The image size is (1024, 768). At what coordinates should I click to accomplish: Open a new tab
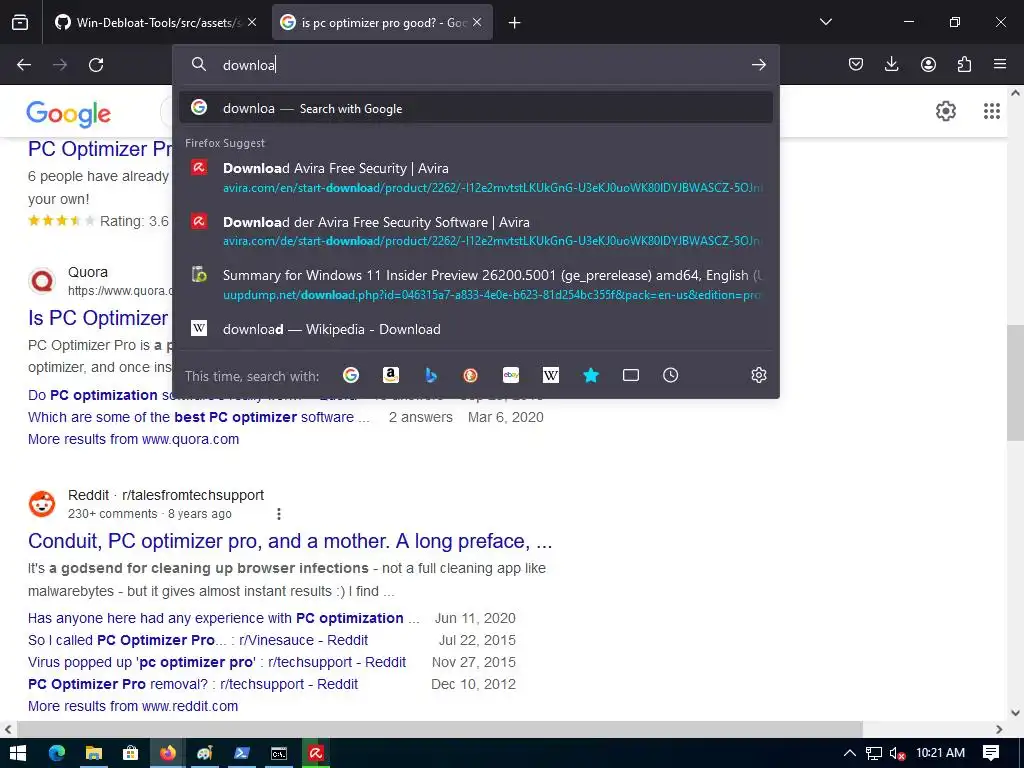pyautogui.click(x=515, y=23)
